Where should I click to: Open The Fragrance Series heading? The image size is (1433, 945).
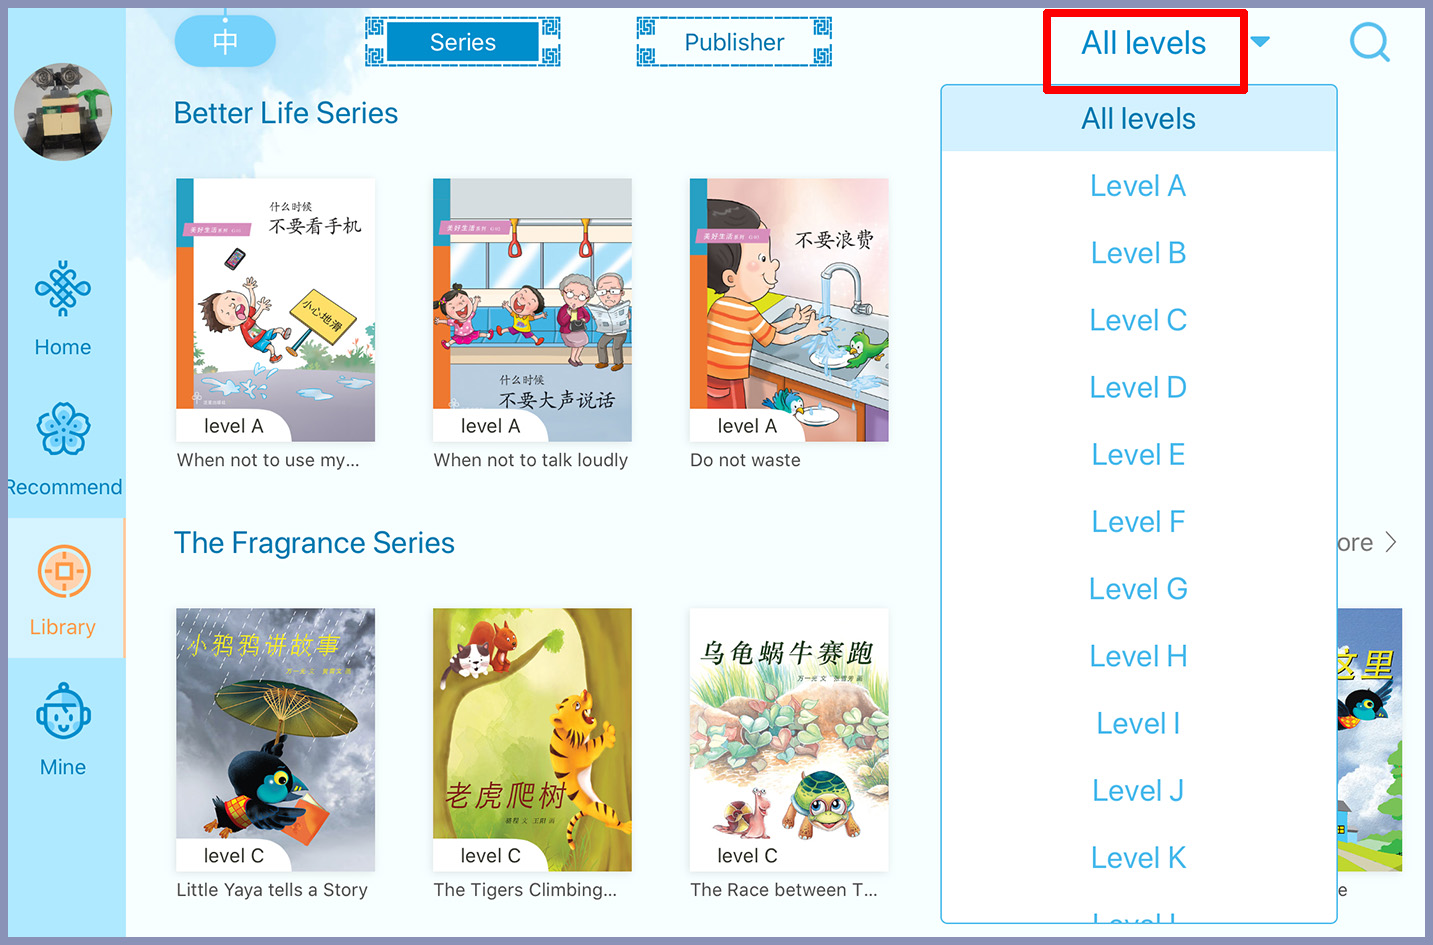point(314,543)
